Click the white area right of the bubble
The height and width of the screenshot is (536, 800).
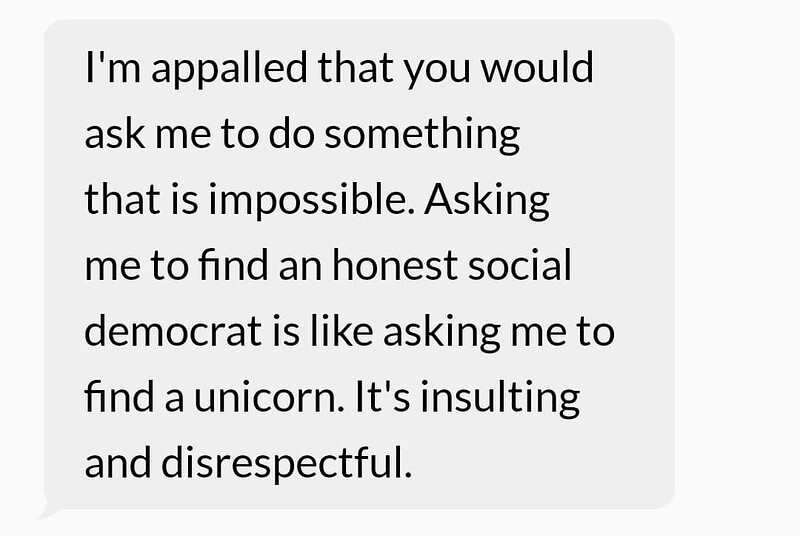pyautogui.click(x=737, y=265)
